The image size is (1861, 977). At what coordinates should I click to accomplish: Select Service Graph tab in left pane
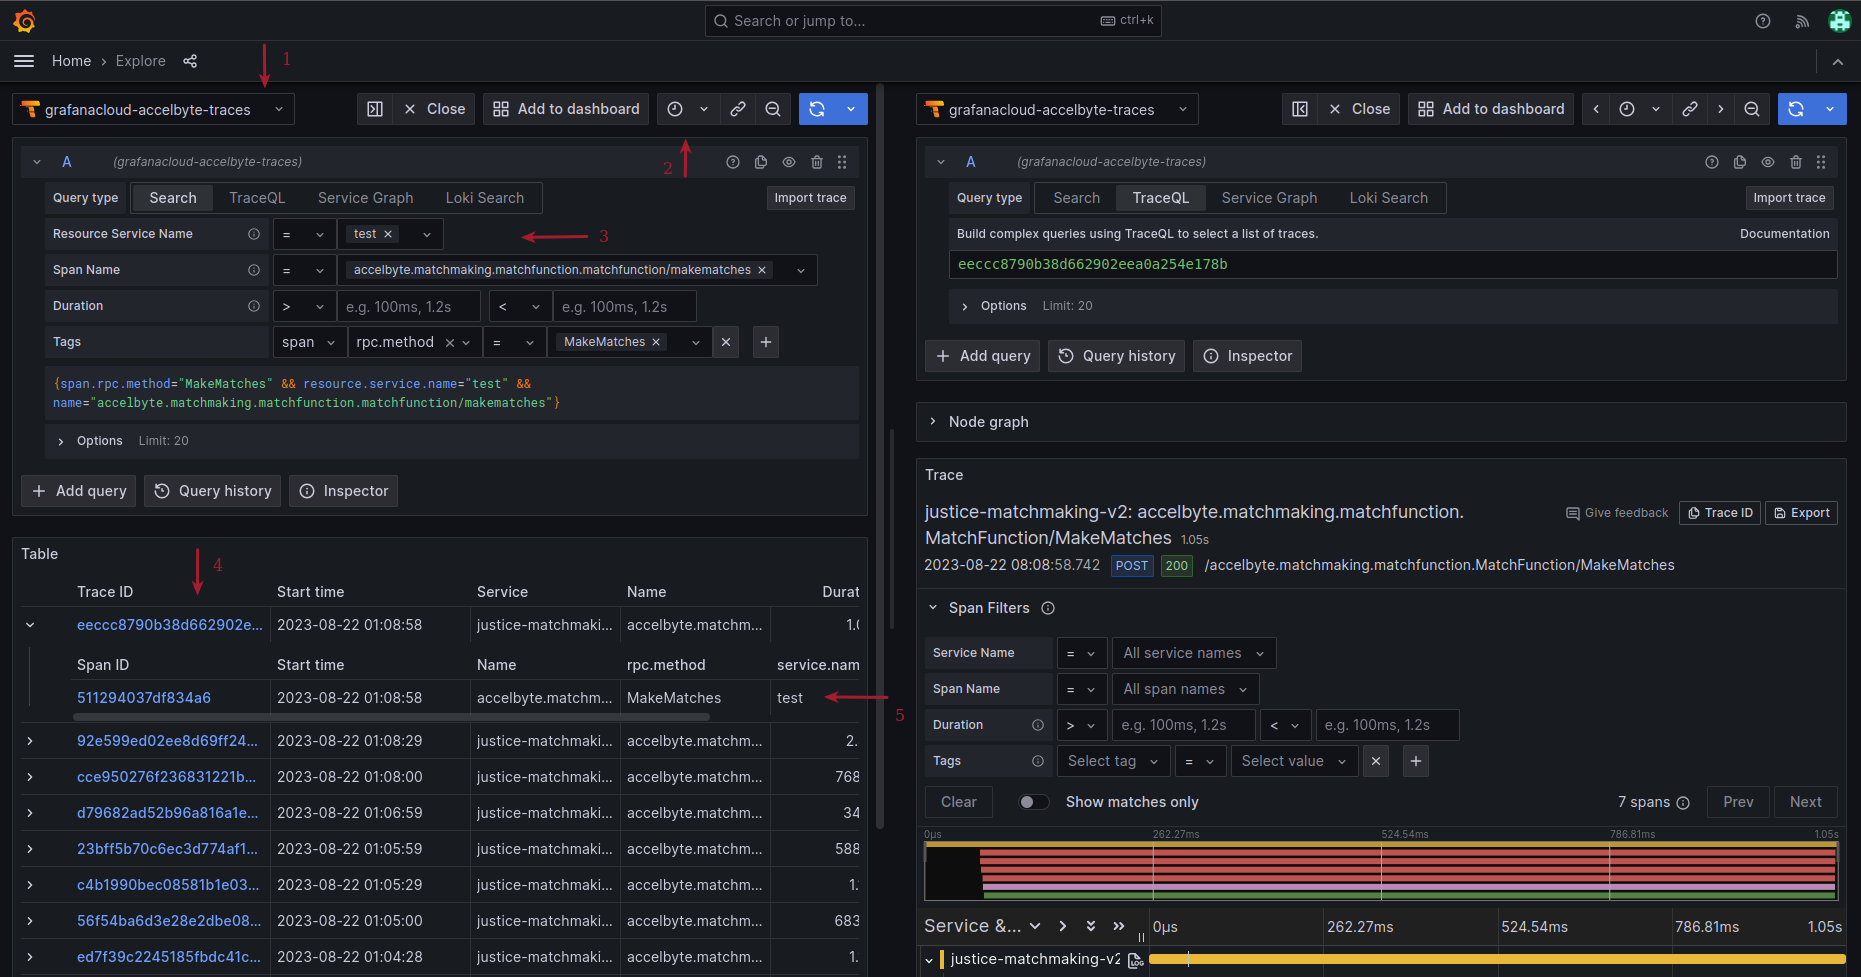[x=365, y=198]
